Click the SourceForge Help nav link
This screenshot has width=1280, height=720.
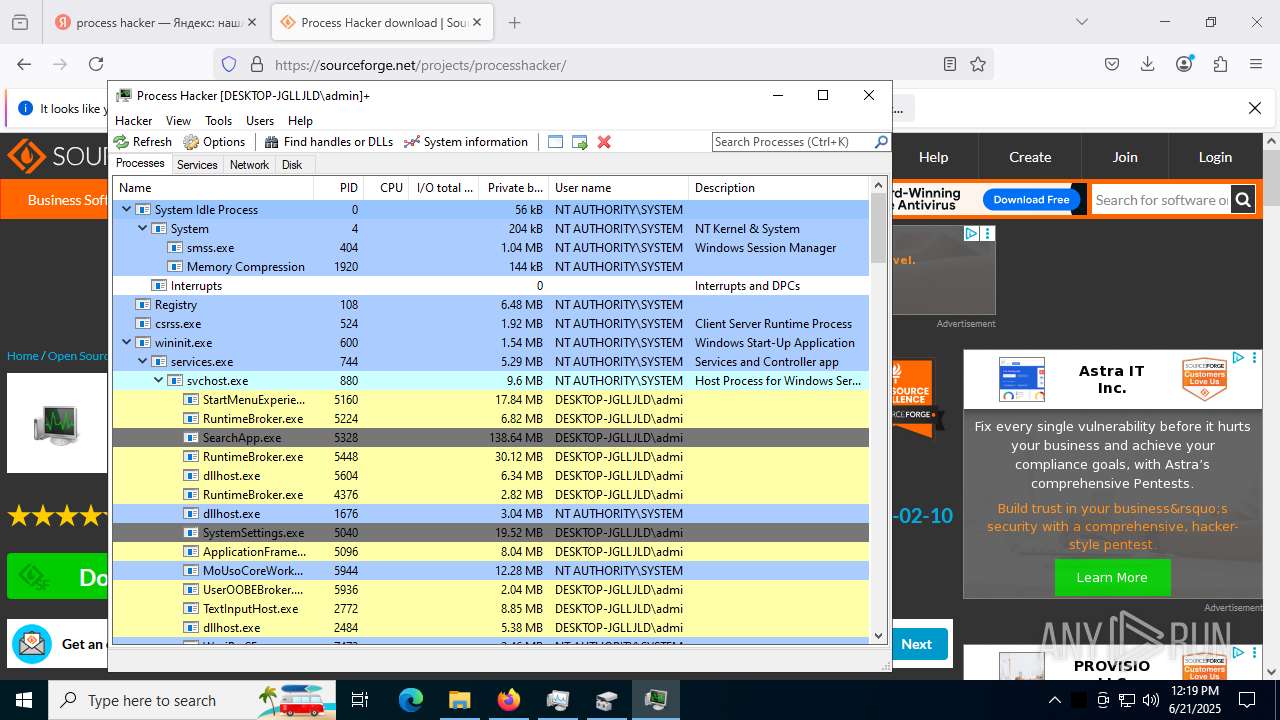933,157
